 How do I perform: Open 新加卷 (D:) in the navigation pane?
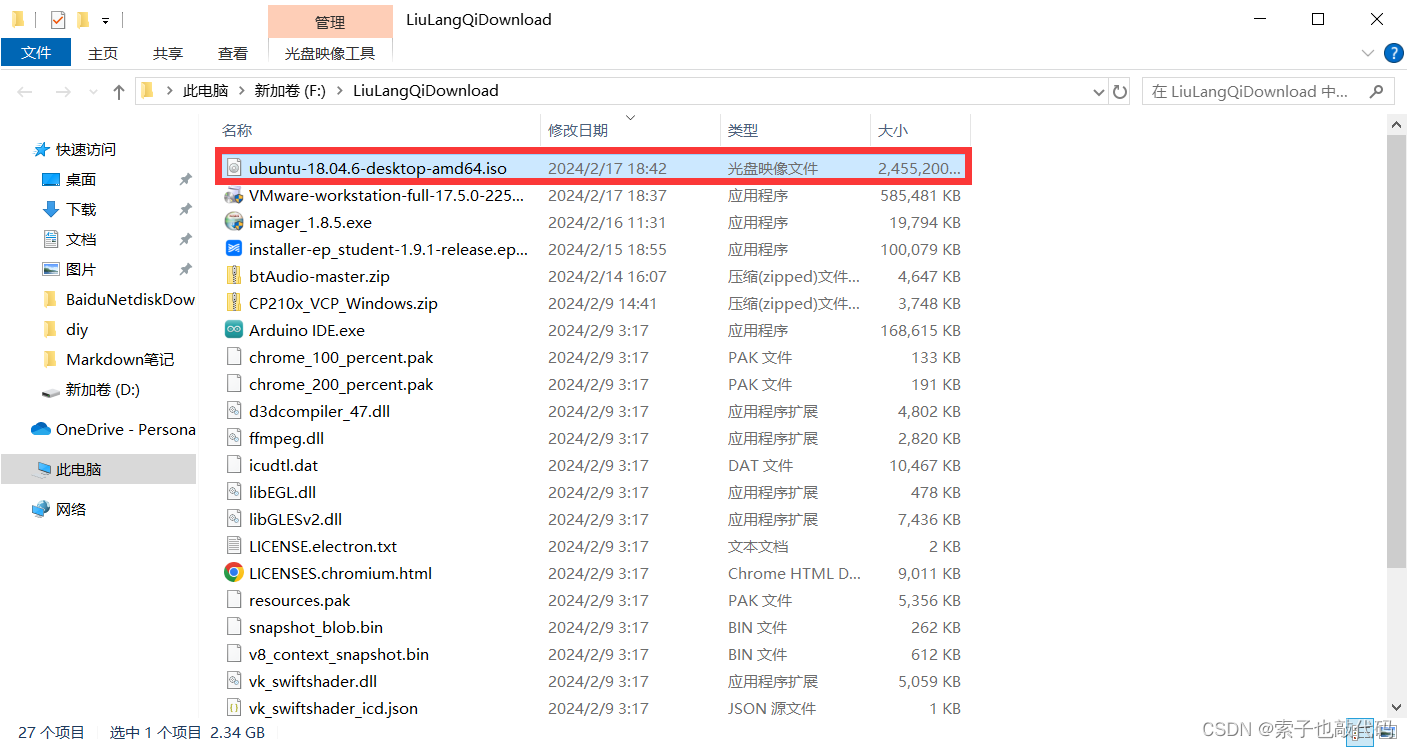[x=102, y=389]
